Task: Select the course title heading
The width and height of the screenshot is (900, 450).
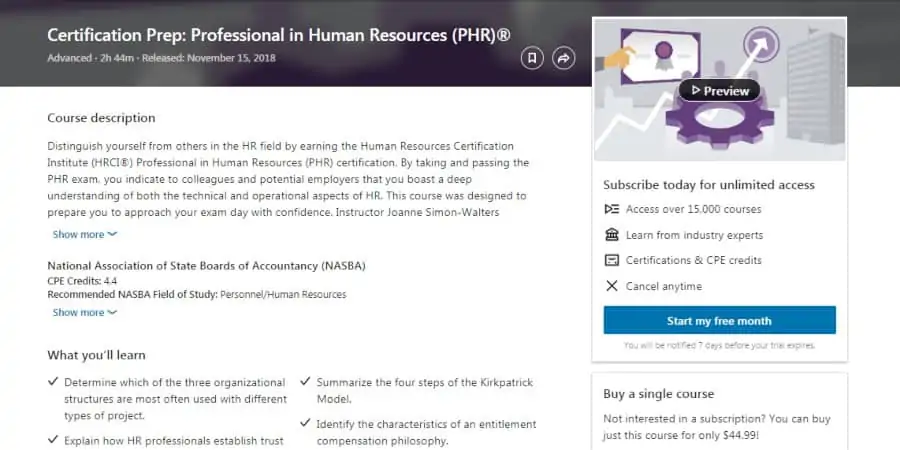Action: click(278, 35)
